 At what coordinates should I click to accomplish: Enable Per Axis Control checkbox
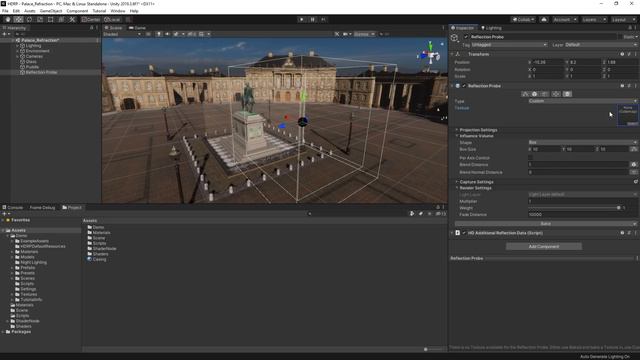click(x=530, y=158)
